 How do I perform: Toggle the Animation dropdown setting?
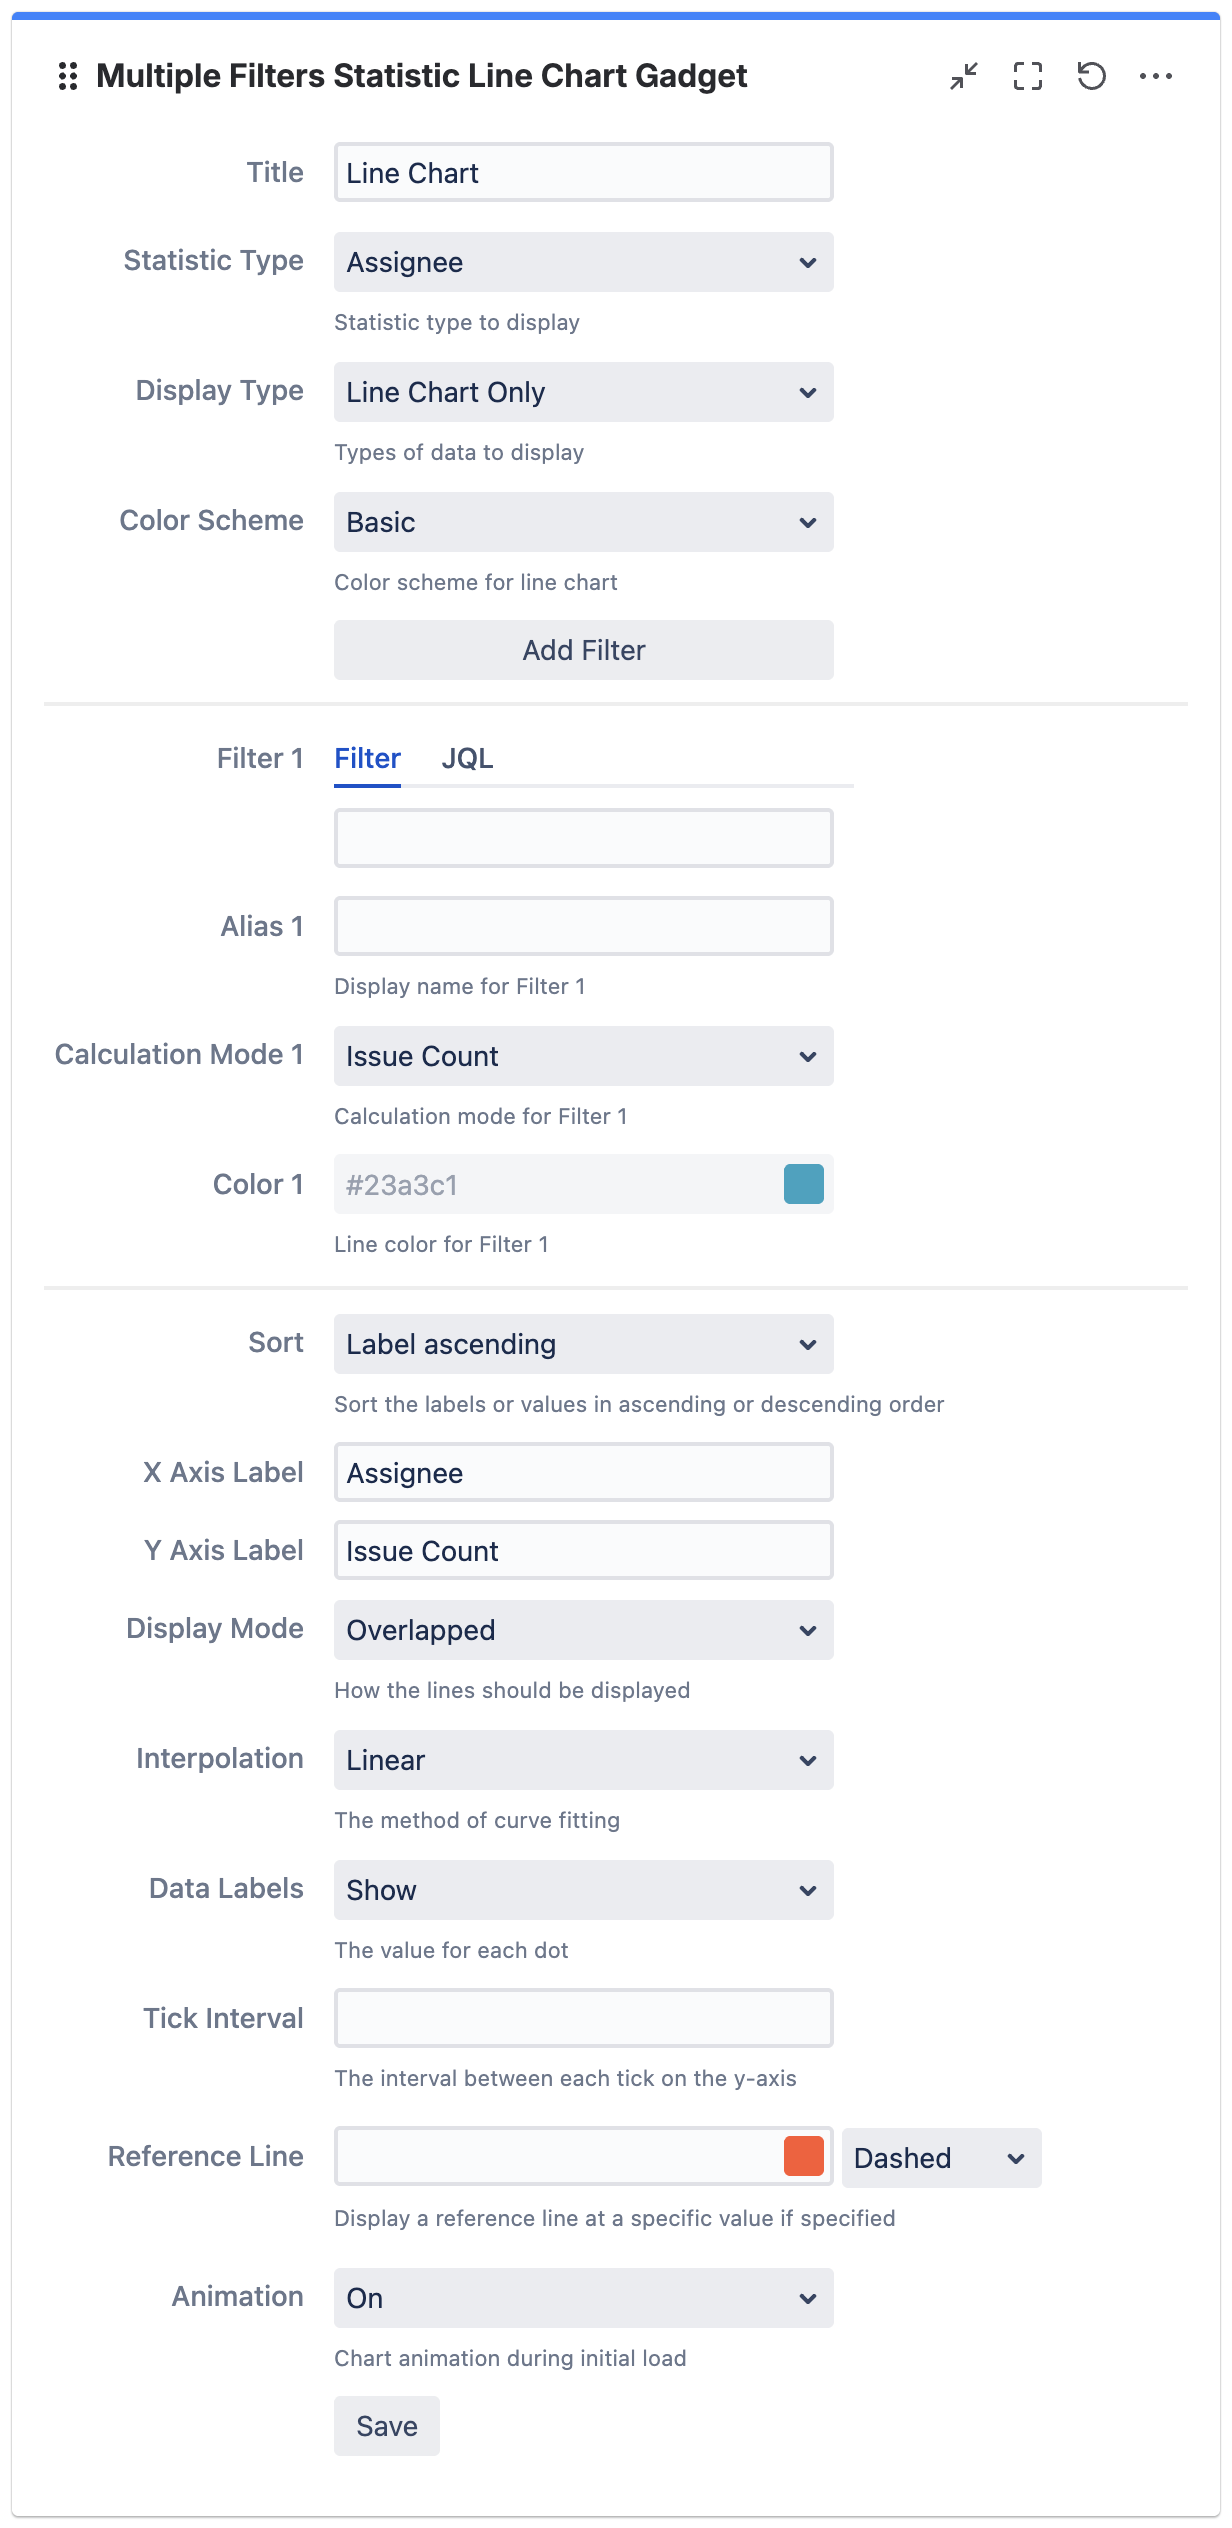pos(584,2298)
